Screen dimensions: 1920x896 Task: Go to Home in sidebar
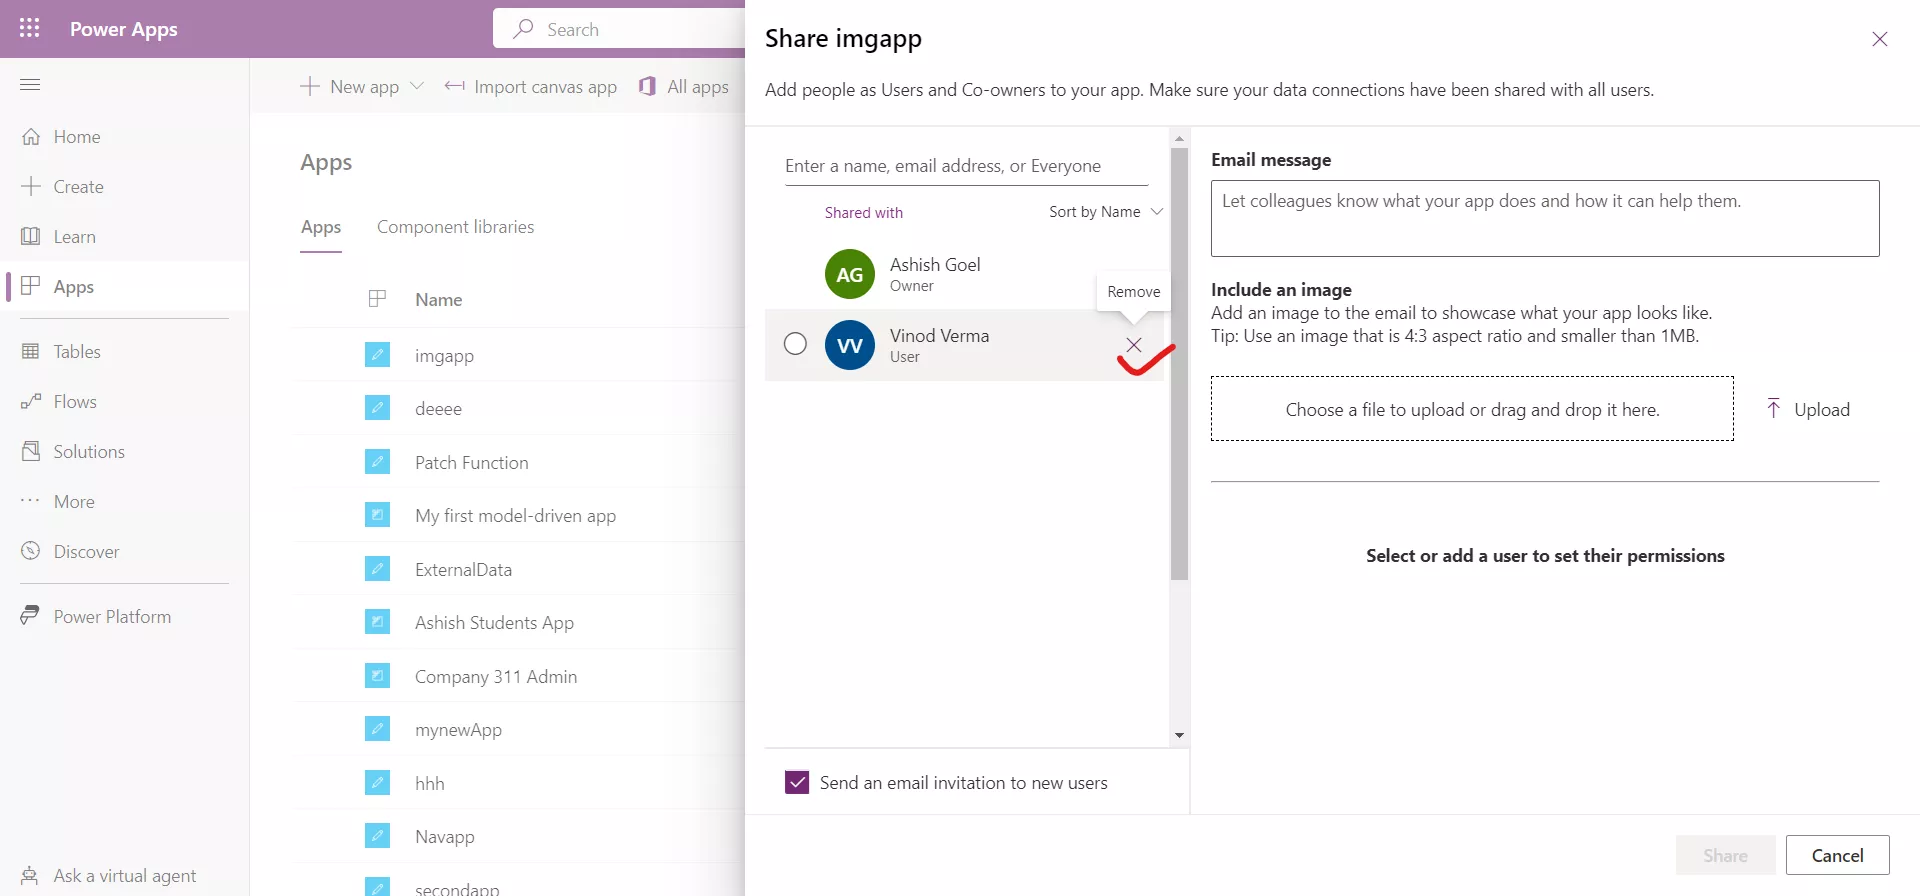point(77,137)
